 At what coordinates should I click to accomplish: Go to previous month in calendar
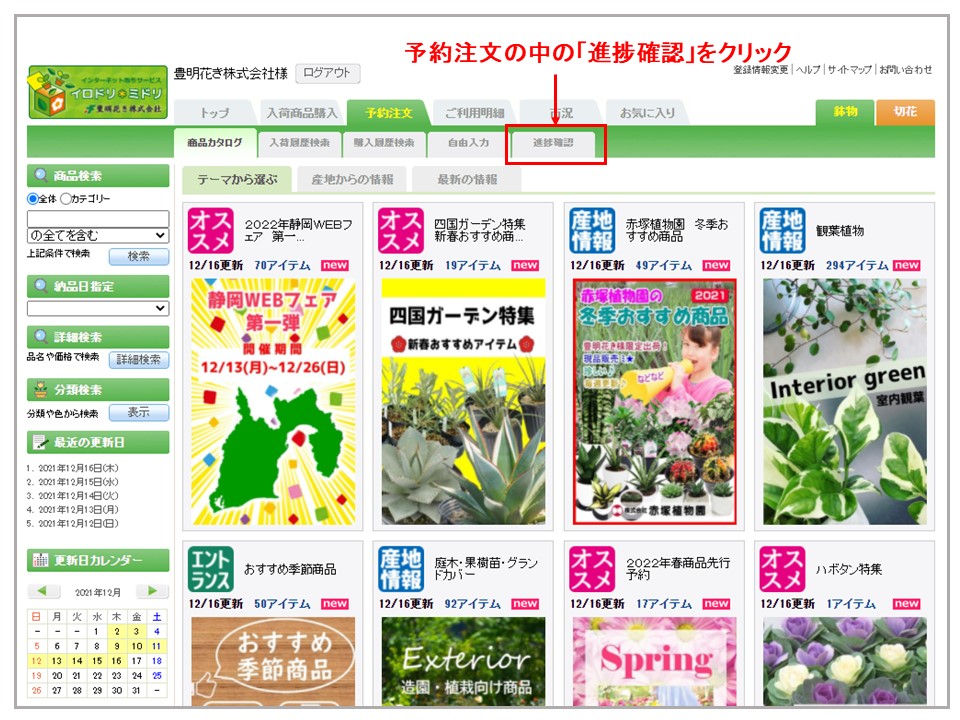44,591
